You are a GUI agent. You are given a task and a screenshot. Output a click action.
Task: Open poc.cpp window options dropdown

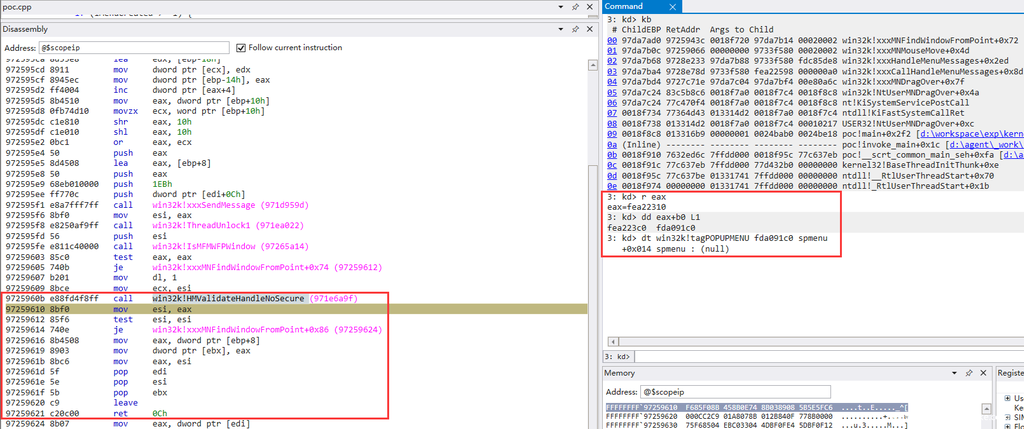559,8
